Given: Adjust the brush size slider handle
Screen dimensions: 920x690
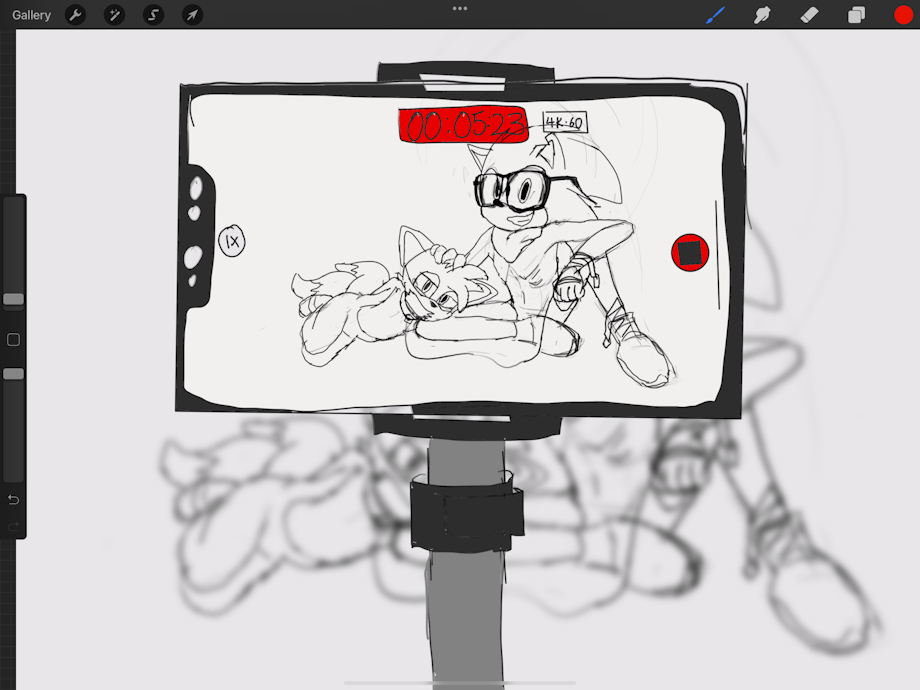Looking at the screenshot, I should click(13, 299).
